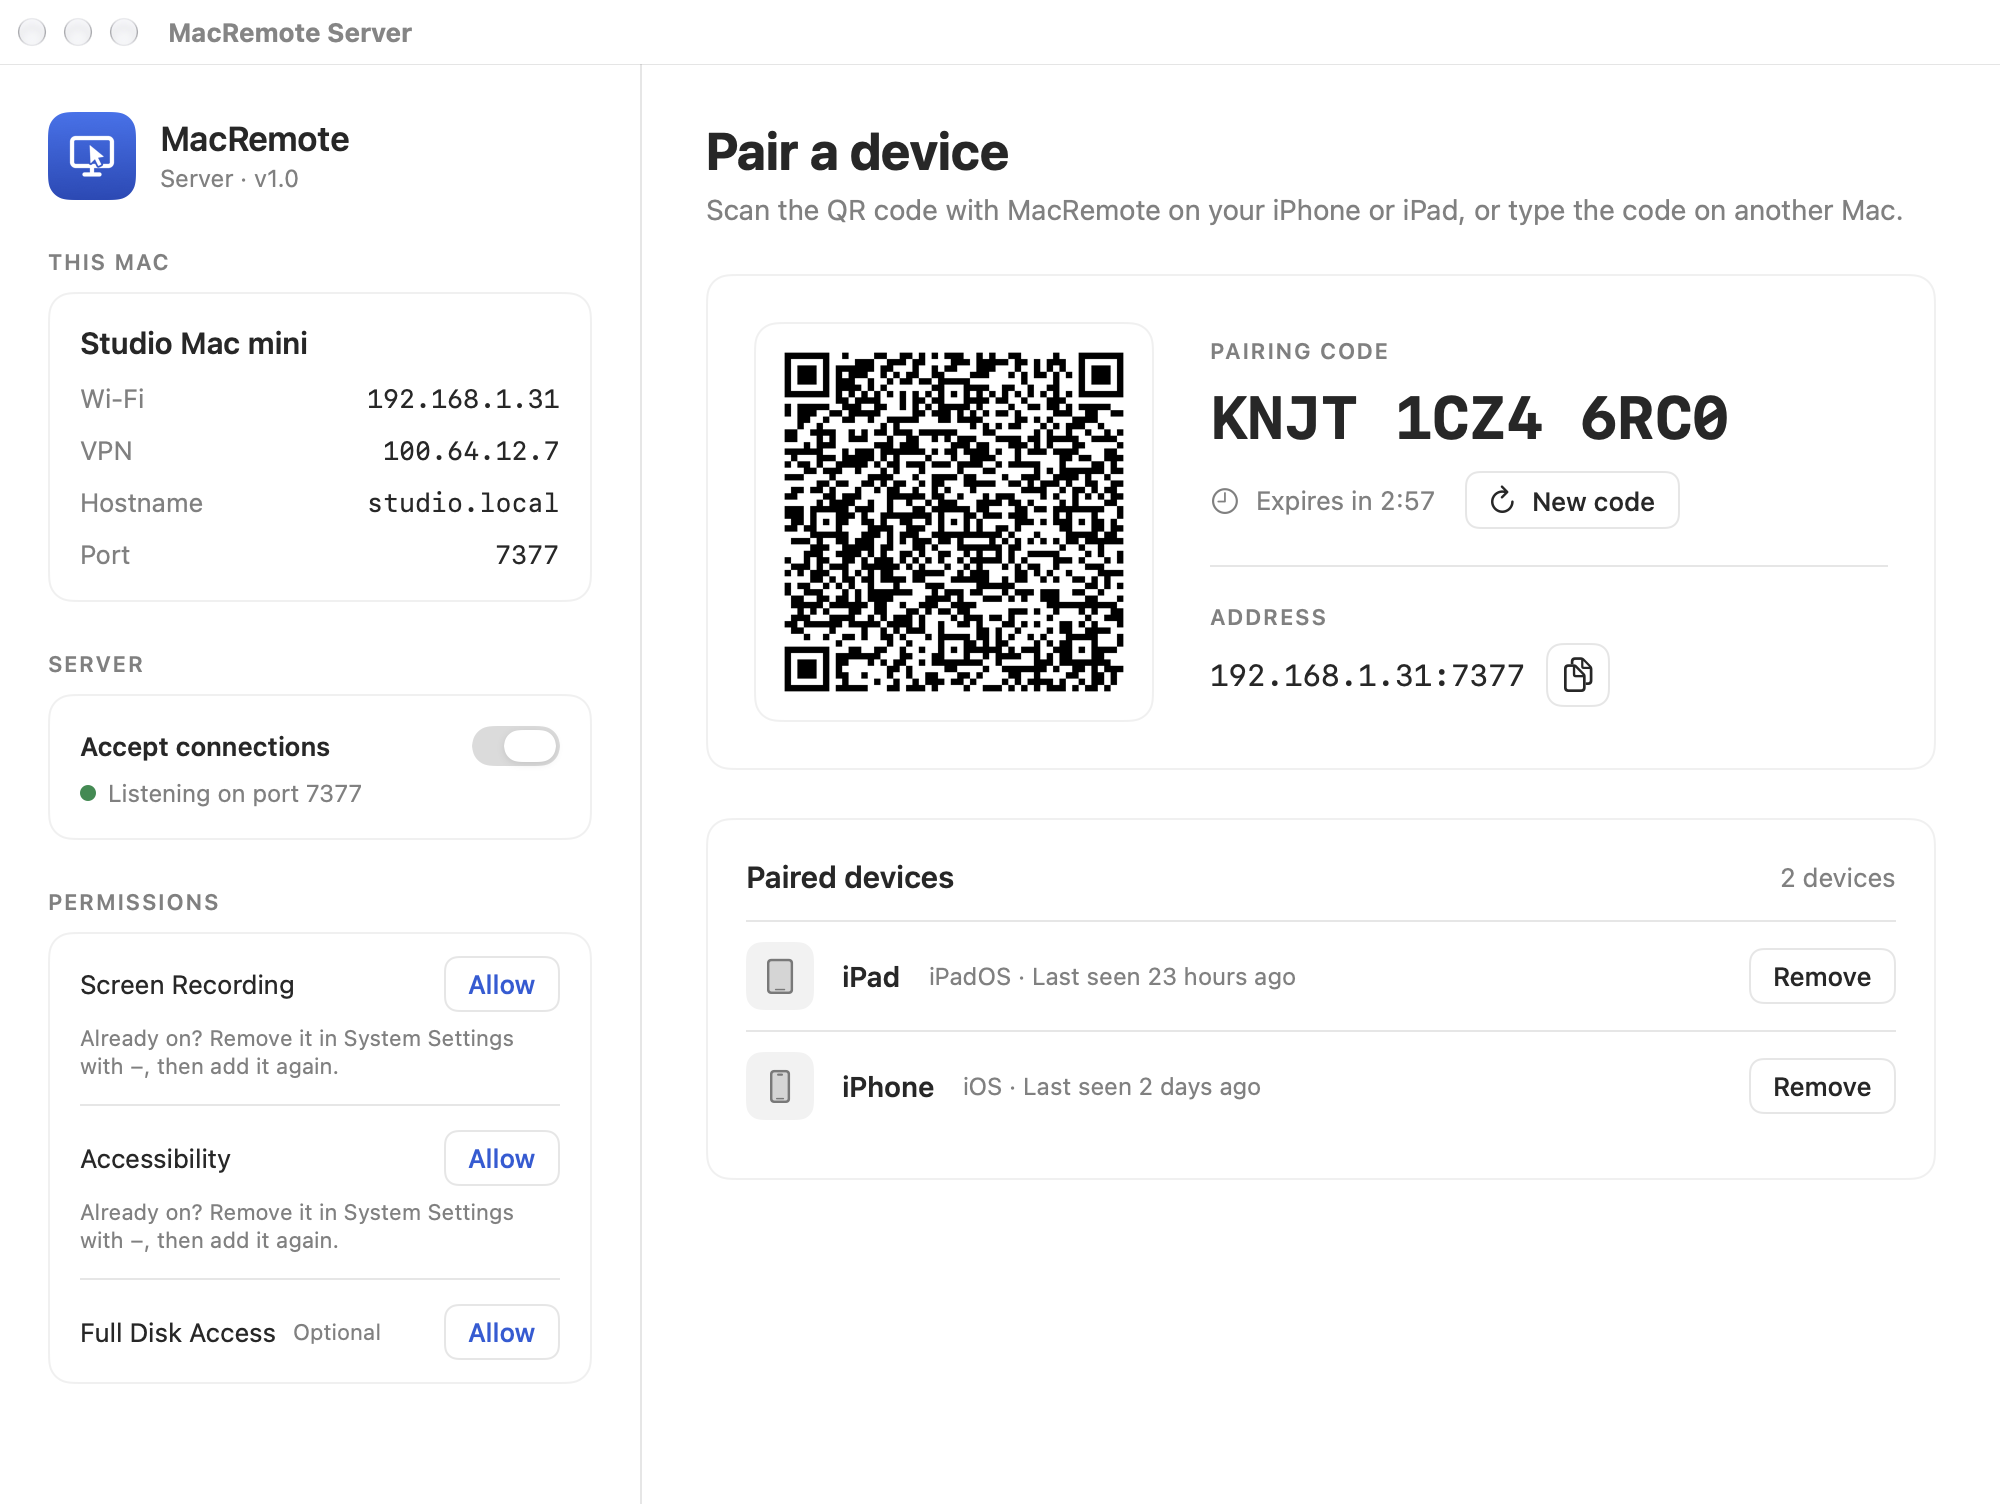The height and width of the screenshot is (1504, 2000).
Task: Remove the iPad paired device
Action: point(1822,977)
